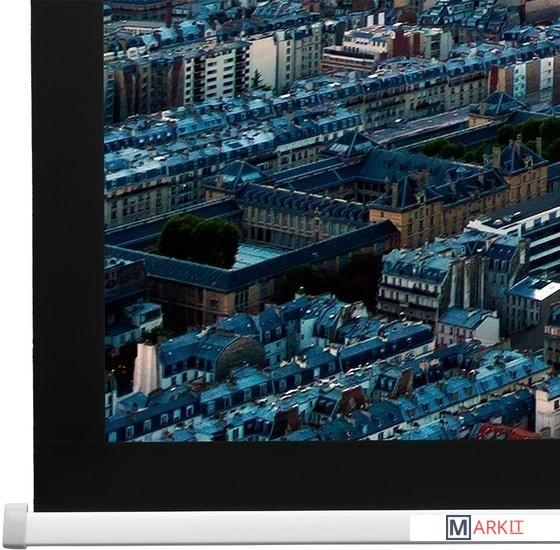The image size is (560, 550).
Task: Click the curved dome roof at lower center
Action: tap(240, 354)
